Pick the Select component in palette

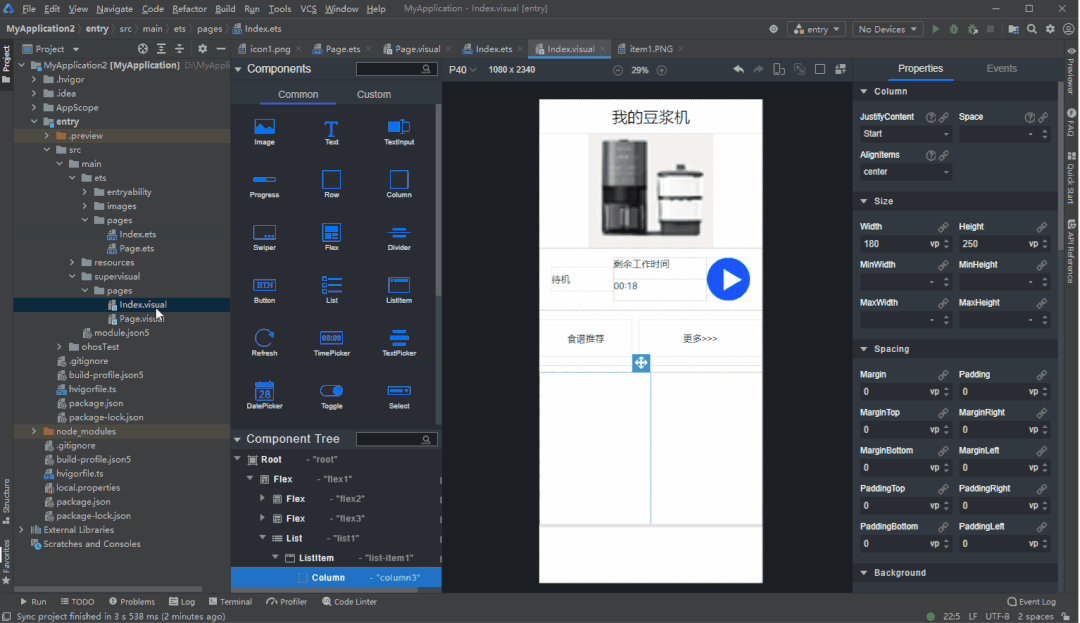(399, 396)
